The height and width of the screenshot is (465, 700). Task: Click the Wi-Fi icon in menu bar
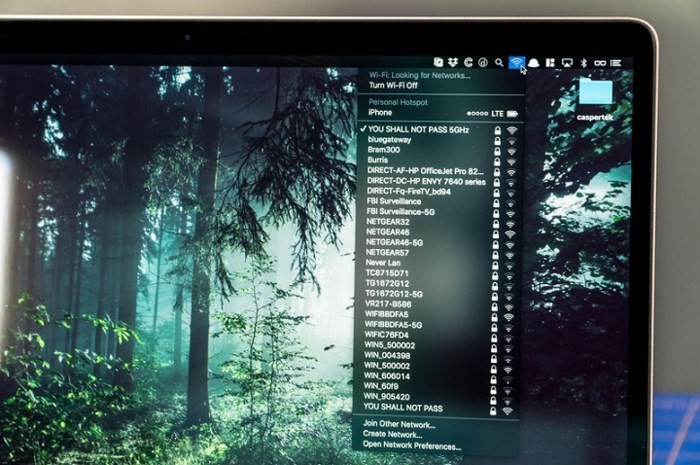pyautogui.click(x=516, y=62)
